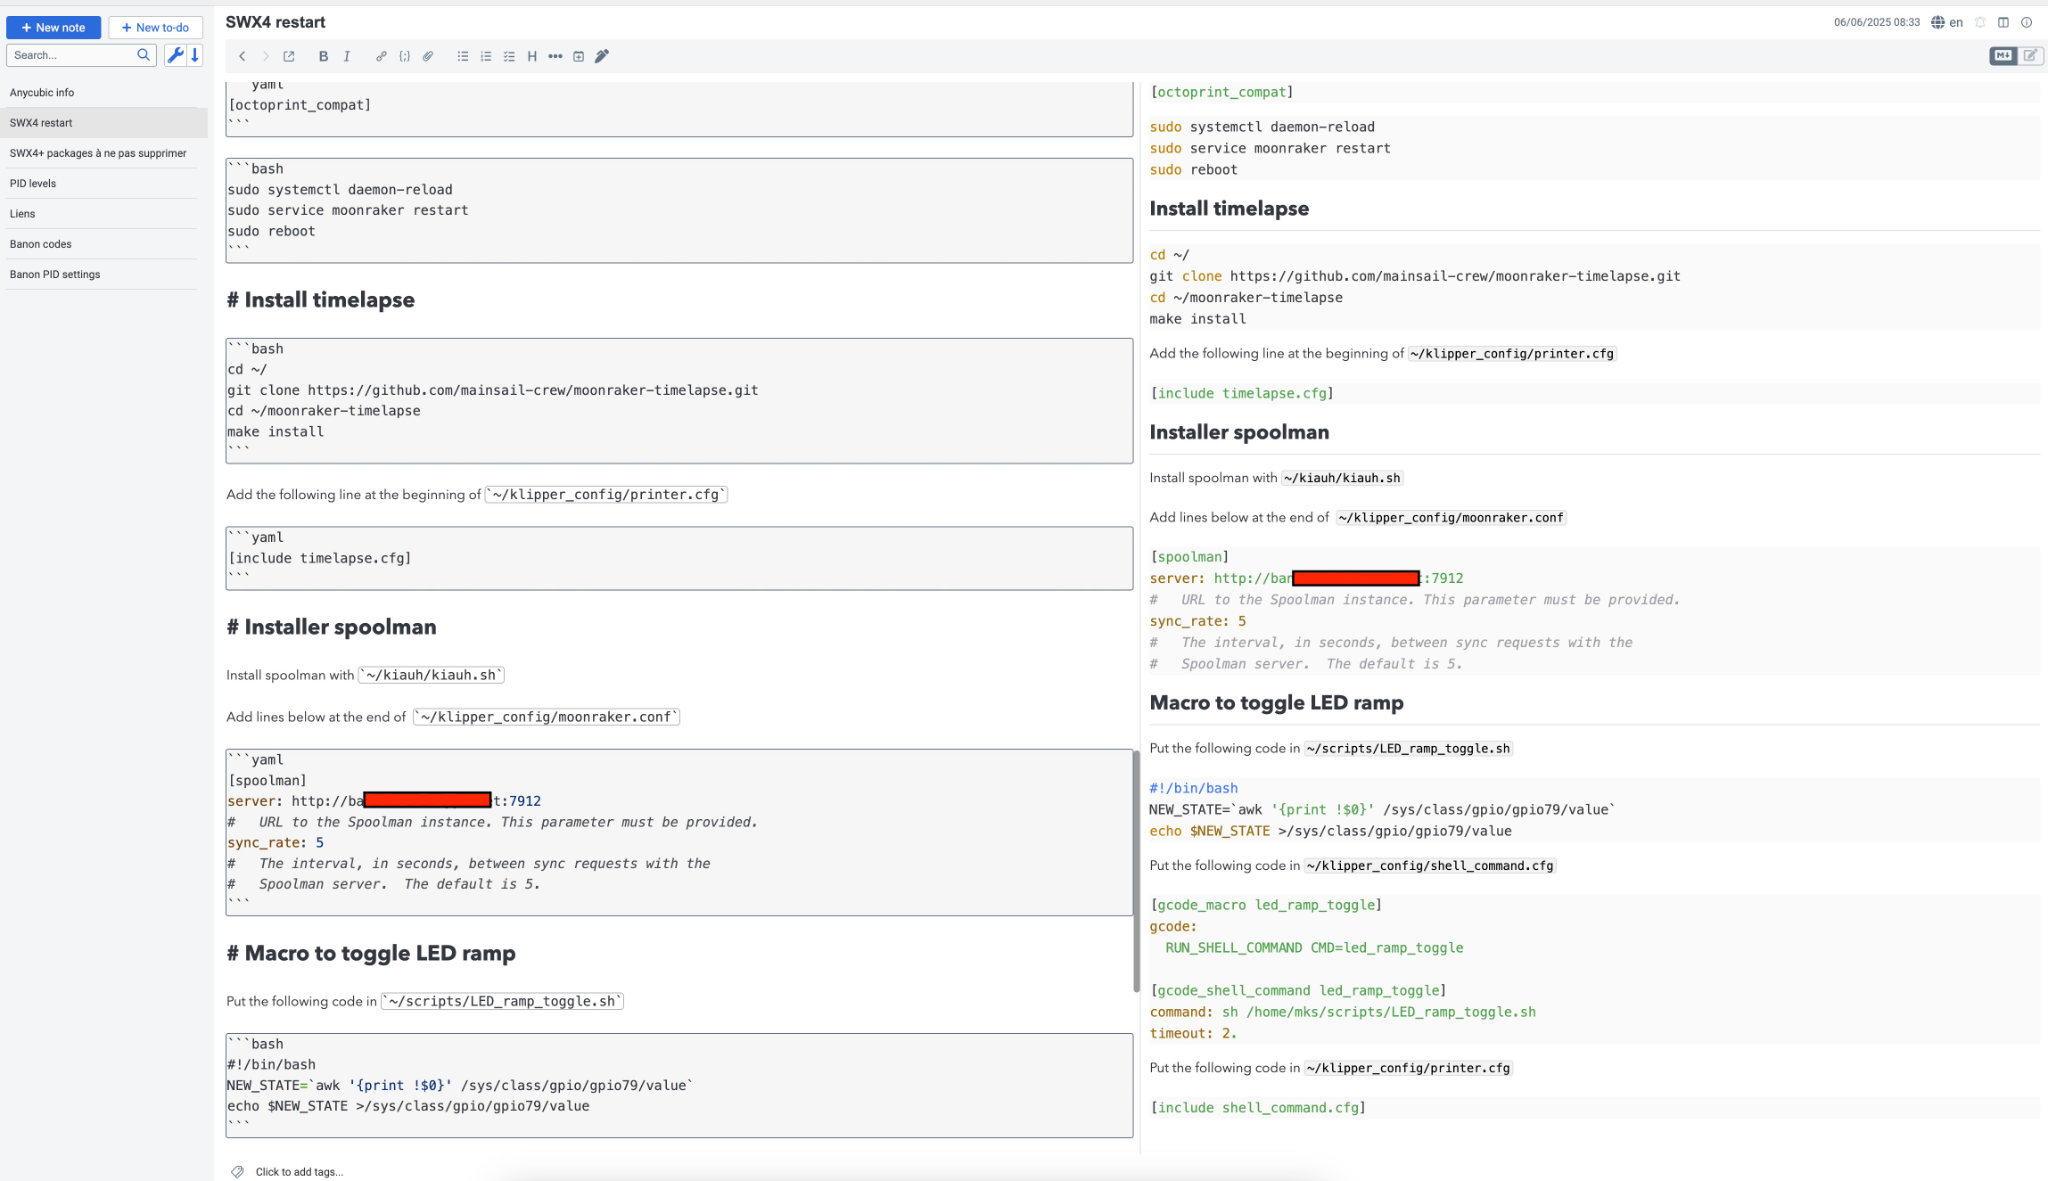Reverse the sort order with the down arrow
The image size is (2048, 1181).
click(x=195, y=55)
